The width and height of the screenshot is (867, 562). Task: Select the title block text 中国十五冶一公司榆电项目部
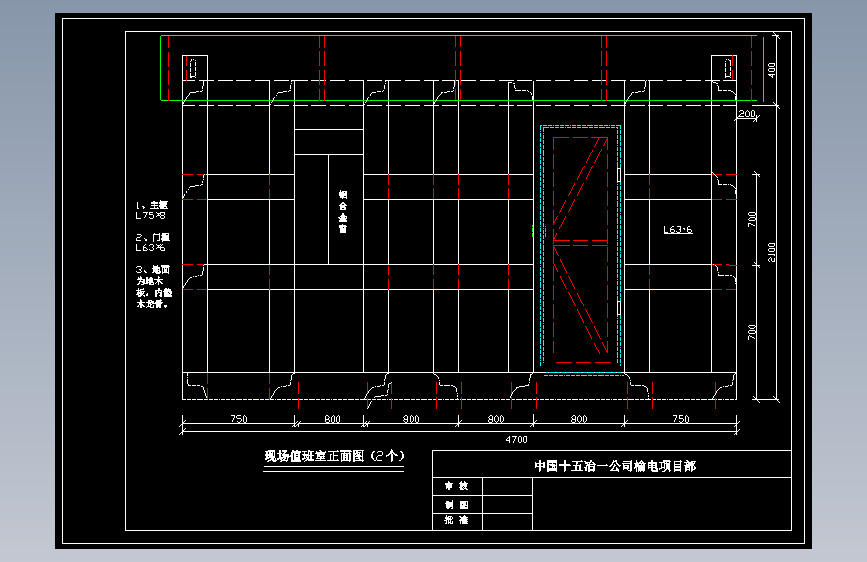tap(615, 466)
